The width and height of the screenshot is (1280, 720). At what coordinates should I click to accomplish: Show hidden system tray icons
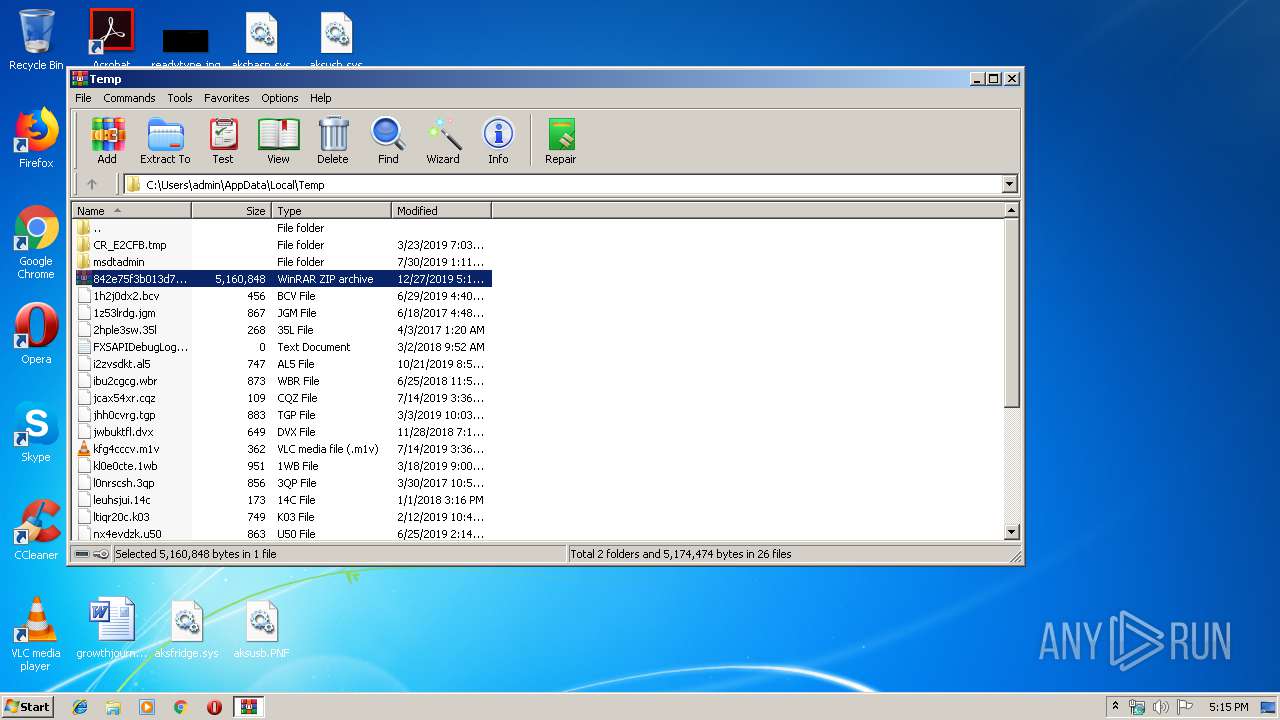(1115, 707)
